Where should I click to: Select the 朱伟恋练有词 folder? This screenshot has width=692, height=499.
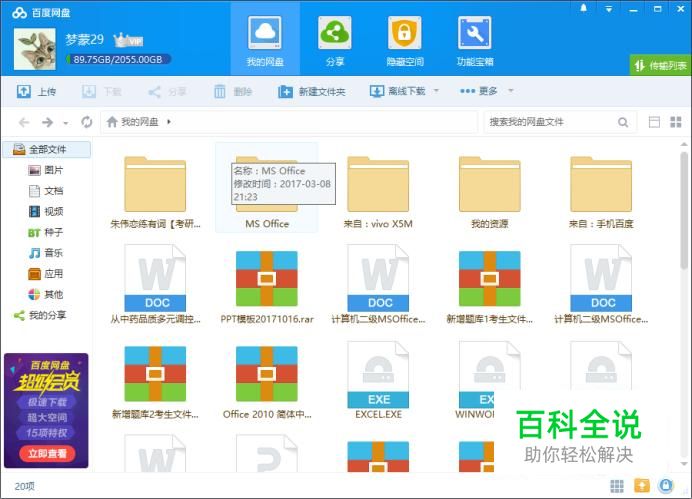pos(155,192)
